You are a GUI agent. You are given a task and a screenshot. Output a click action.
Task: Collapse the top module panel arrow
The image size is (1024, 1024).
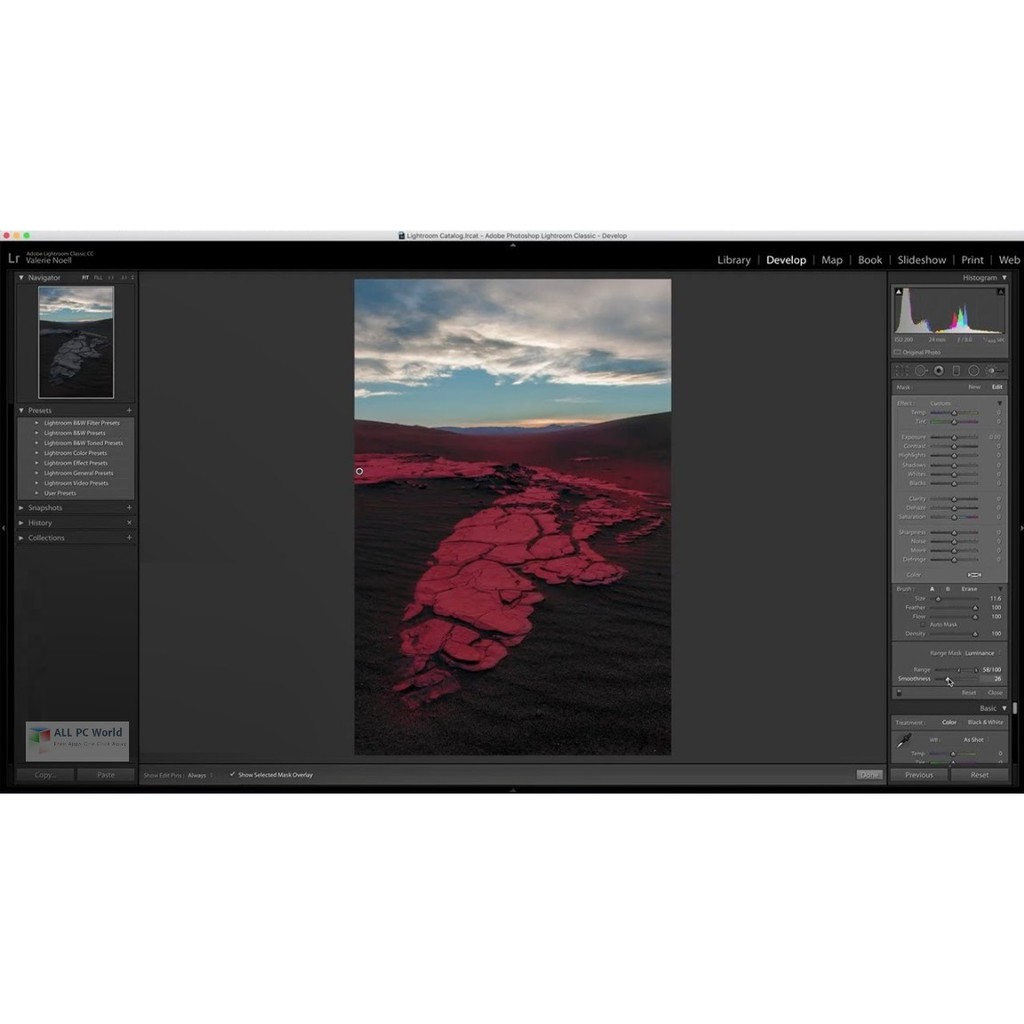click(513, 245)
